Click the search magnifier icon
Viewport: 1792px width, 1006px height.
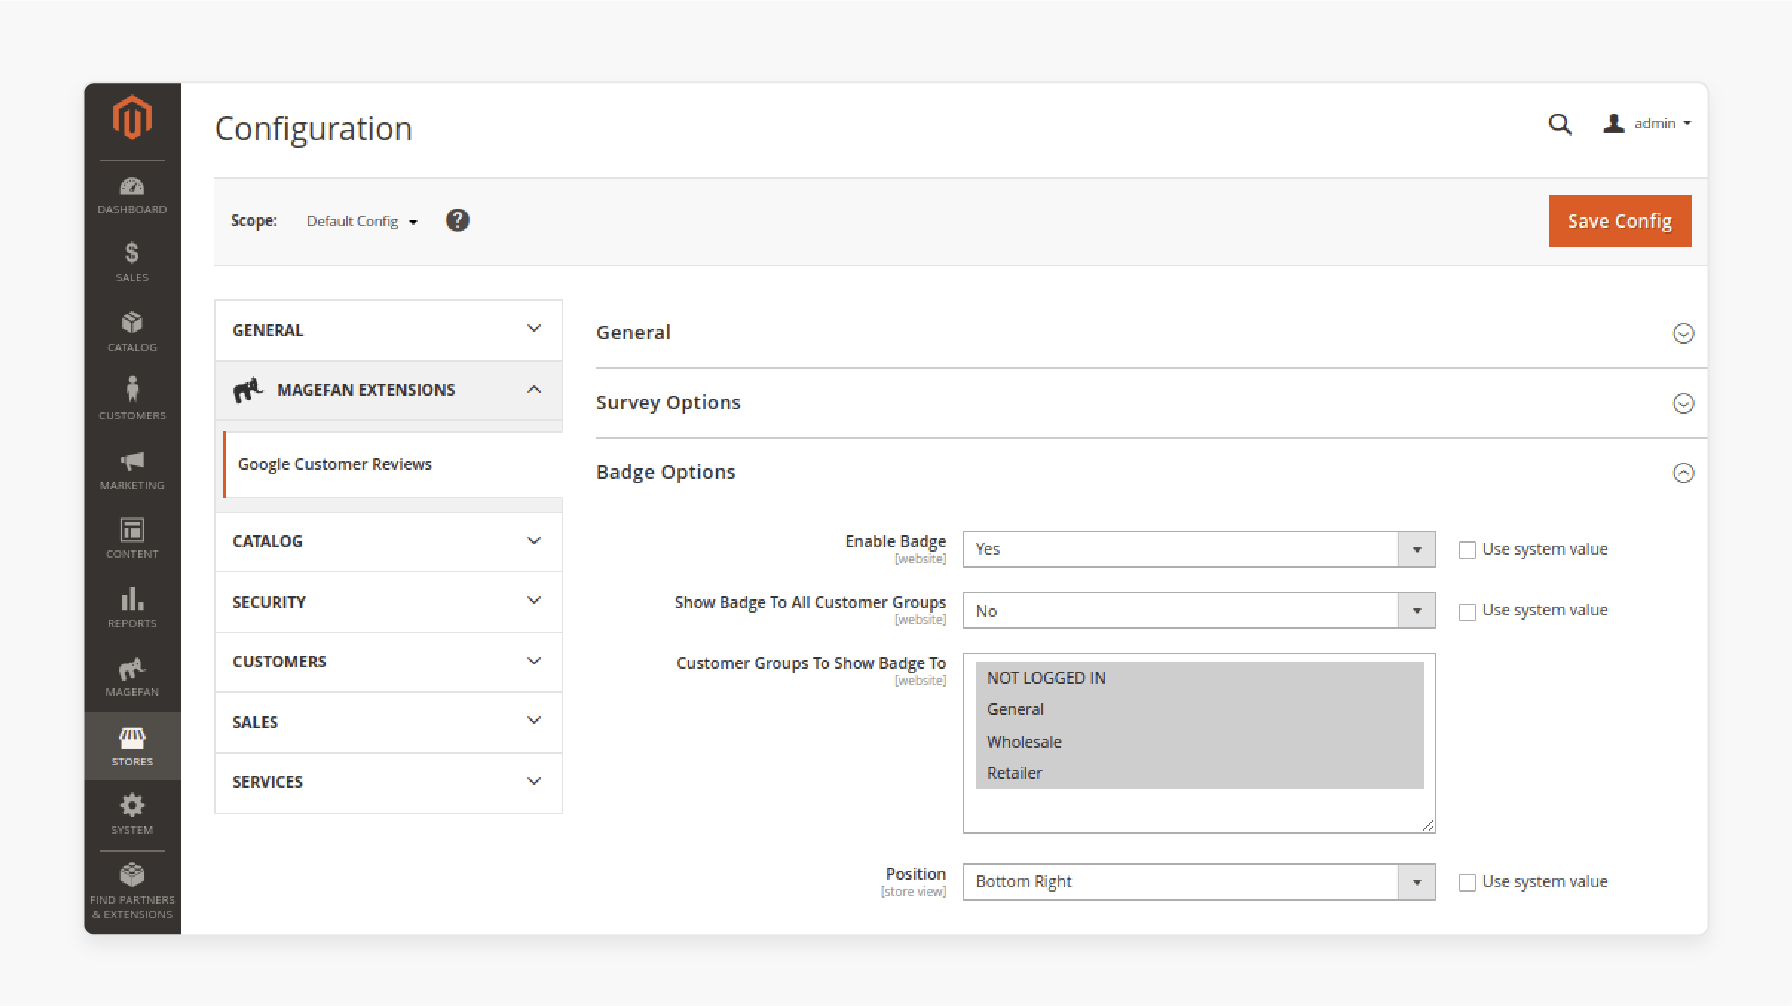1560,124
